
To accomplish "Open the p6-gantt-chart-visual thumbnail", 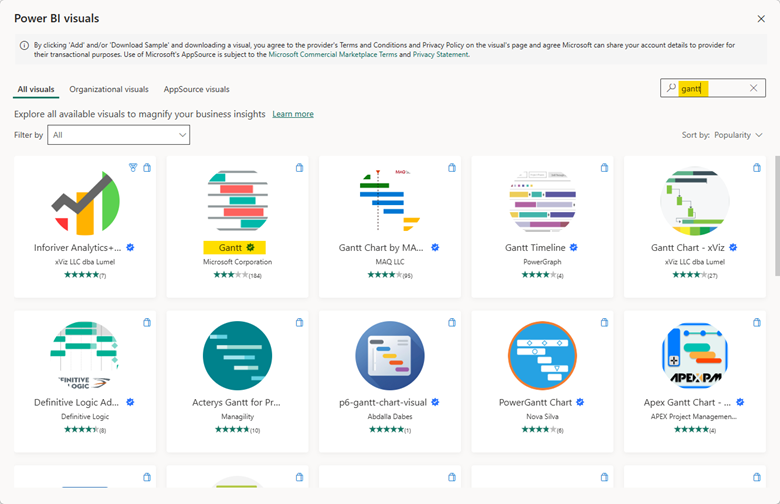I will point(390,355).
